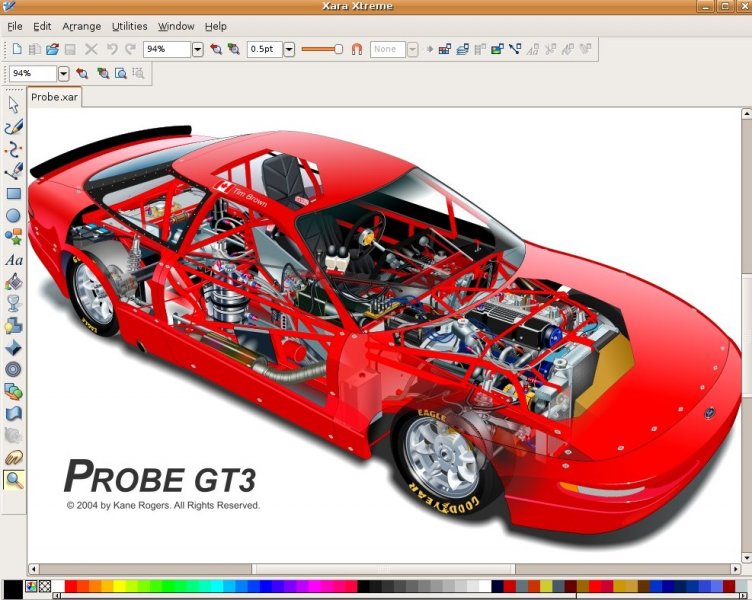Open the Arrange menu
The image size is (752, 600).
click(81, 26)
